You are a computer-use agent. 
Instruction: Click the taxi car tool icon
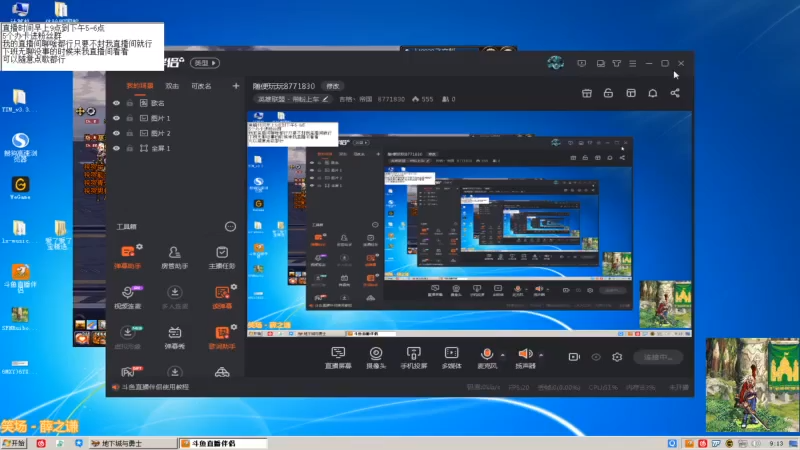coord(222,372)
